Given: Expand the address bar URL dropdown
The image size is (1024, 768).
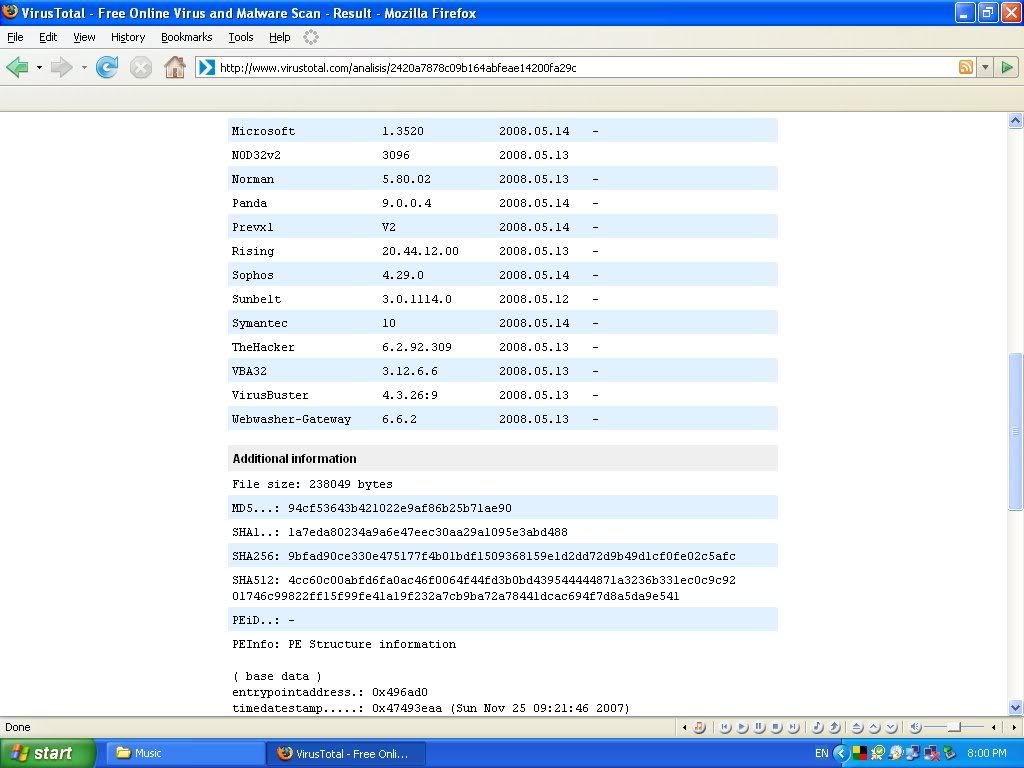Looking at the screenshot, I should pyautogui.click(x=985, y=67).
